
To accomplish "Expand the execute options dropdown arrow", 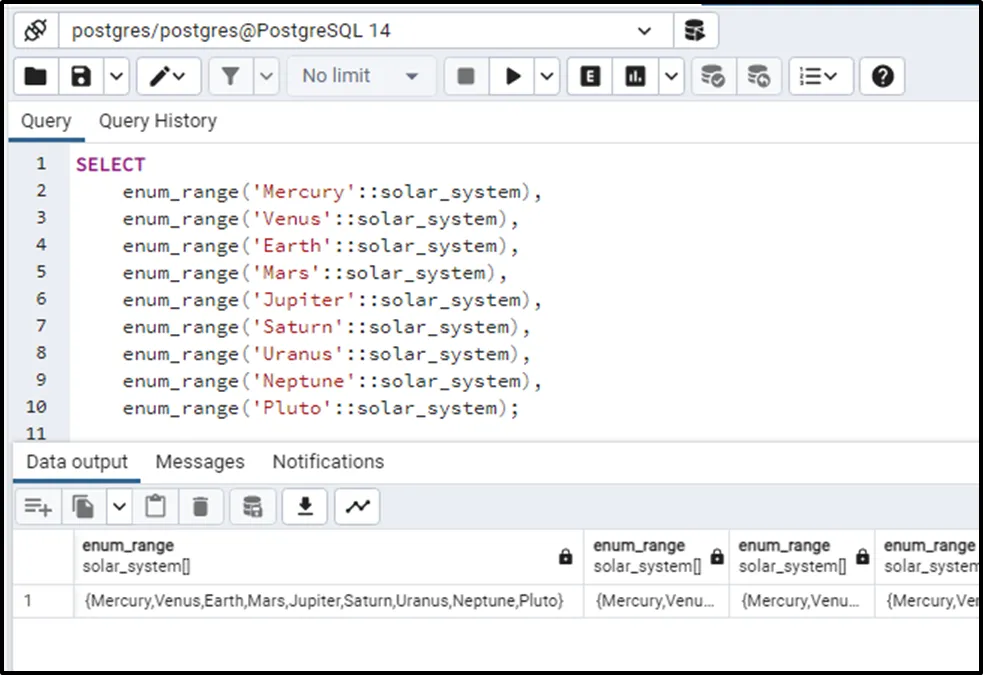I will click(546, 76).
